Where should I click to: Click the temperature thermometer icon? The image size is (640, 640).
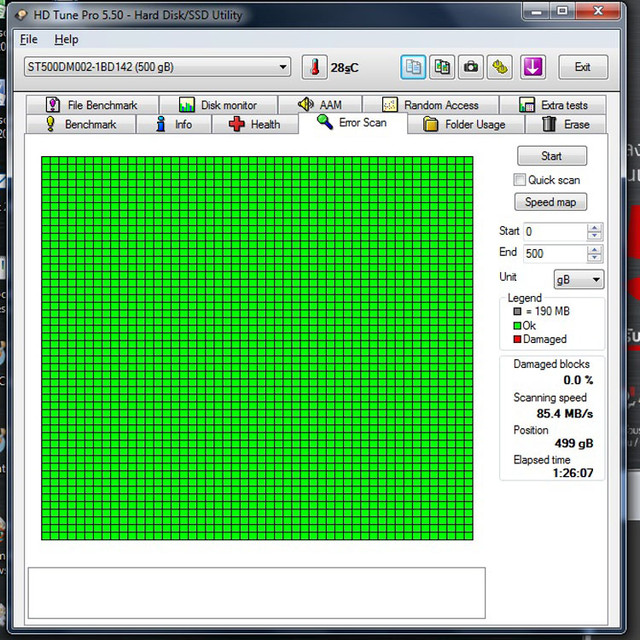pos(314,67)
